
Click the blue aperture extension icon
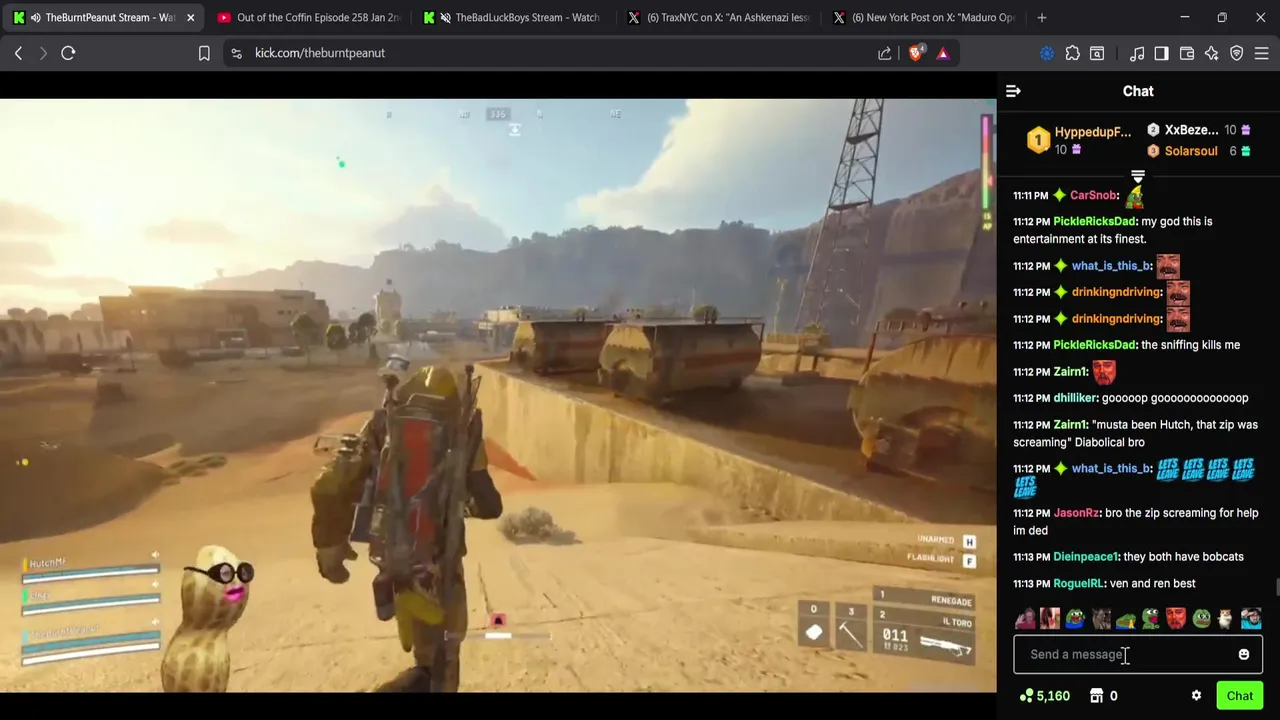click(x=1047, y=53)
